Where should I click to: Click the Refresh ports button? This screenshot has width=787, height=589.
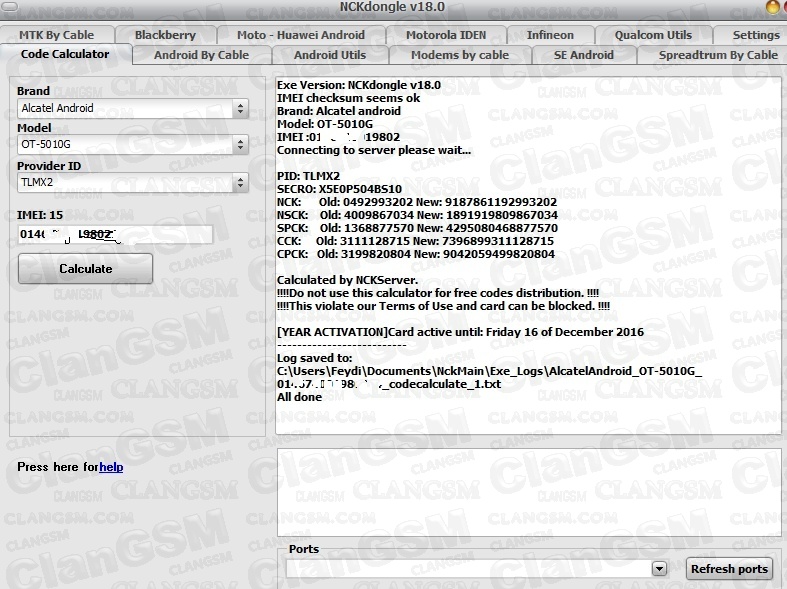click(729, 569)
